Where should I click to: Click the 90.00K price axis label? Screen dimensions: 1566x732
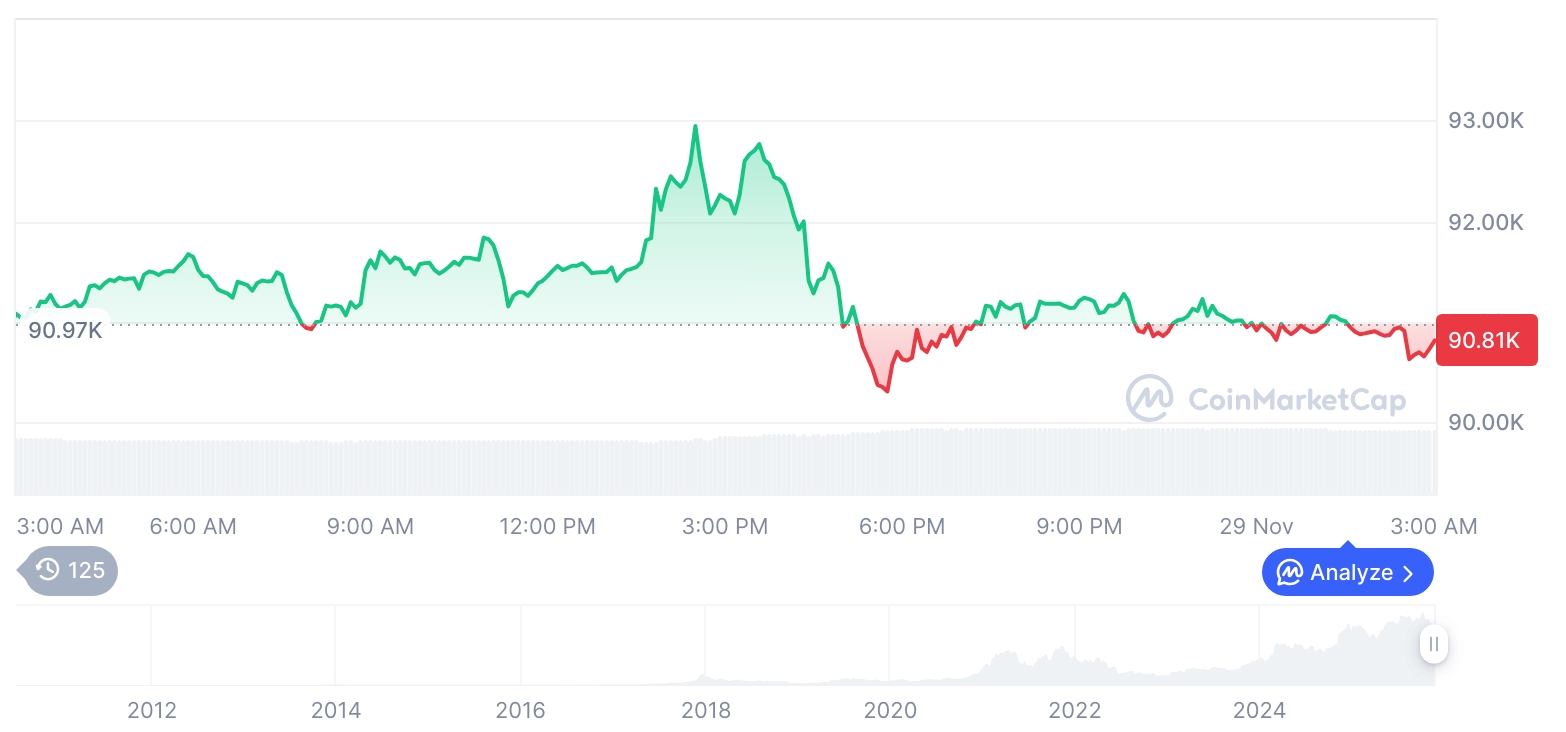click(1486, 422)
